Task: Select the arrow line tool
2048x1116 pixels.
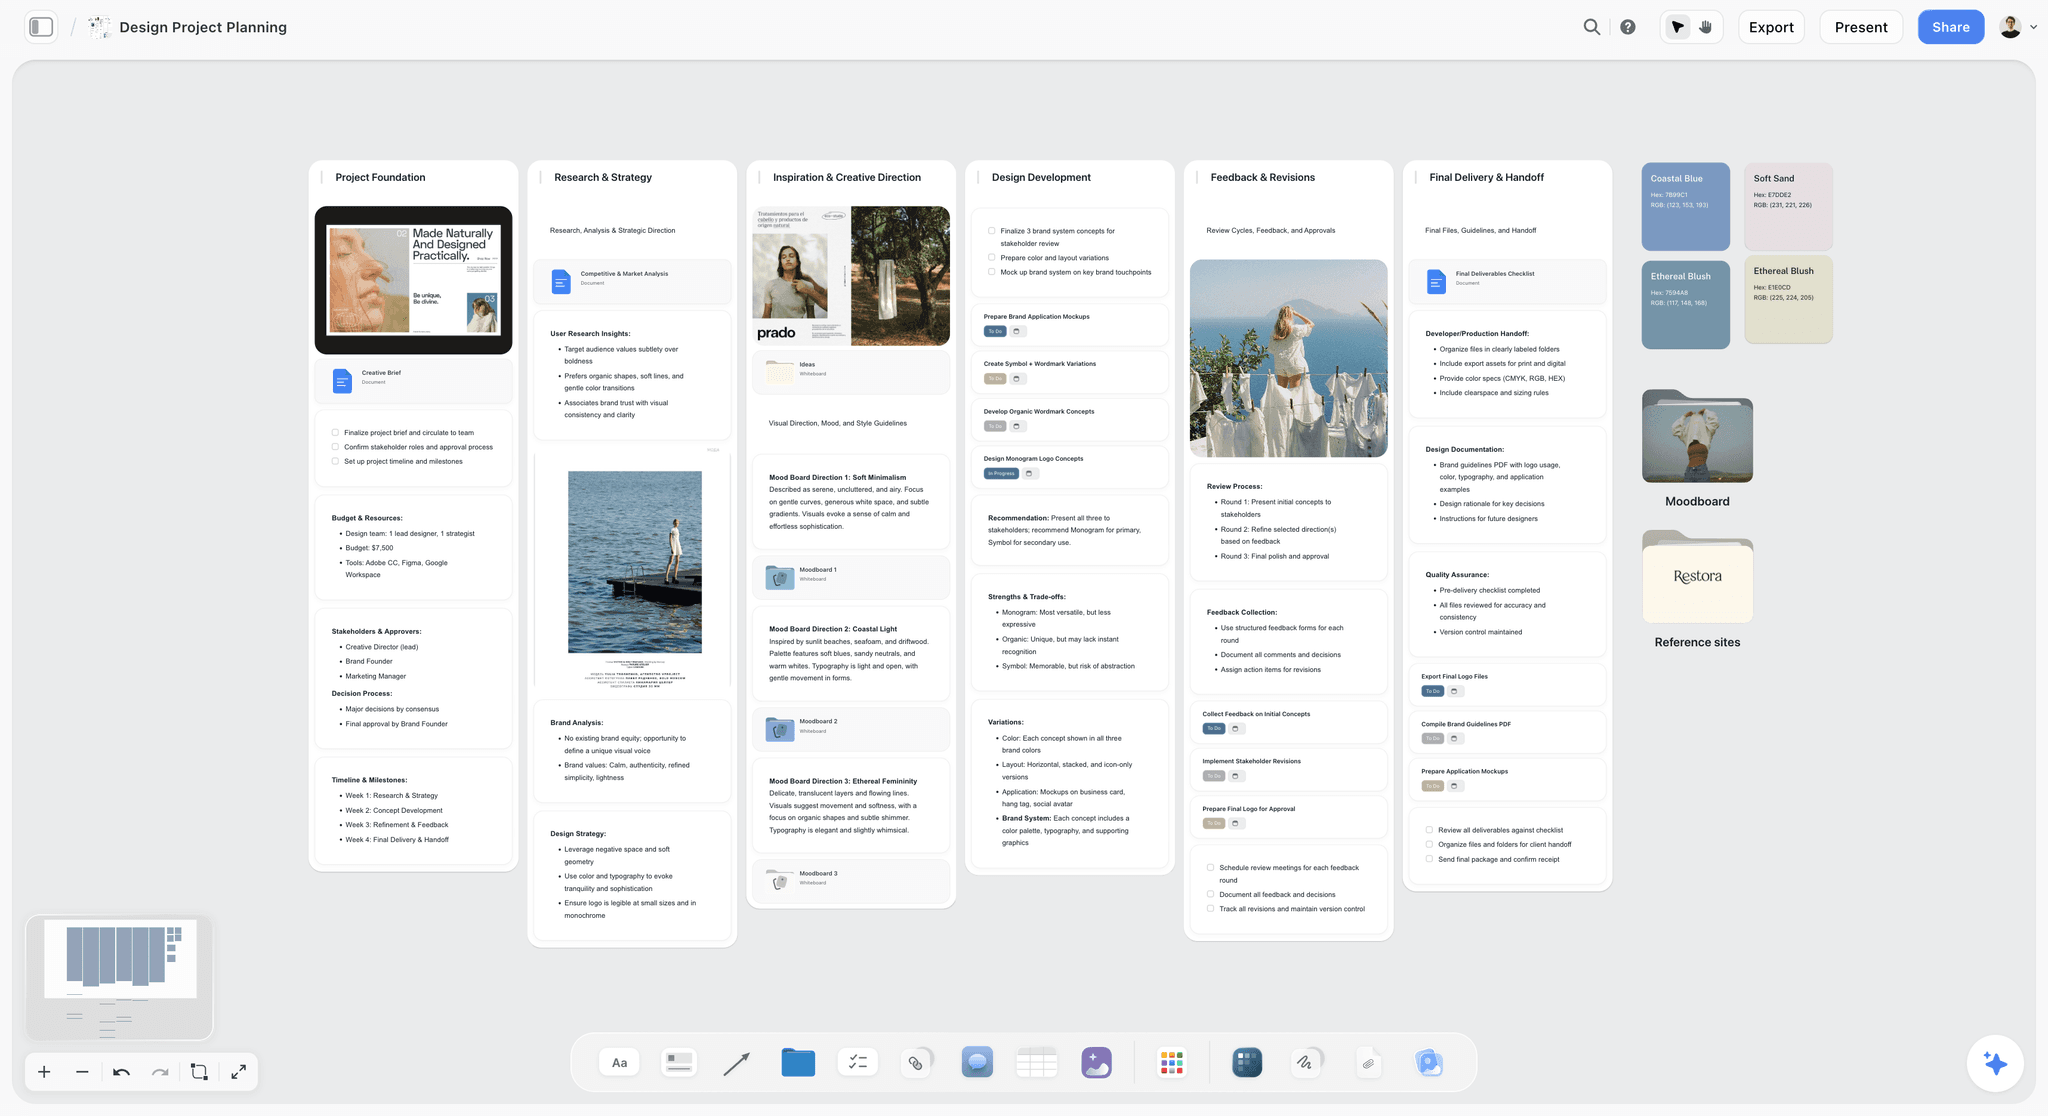Action: click(736, 1063)
